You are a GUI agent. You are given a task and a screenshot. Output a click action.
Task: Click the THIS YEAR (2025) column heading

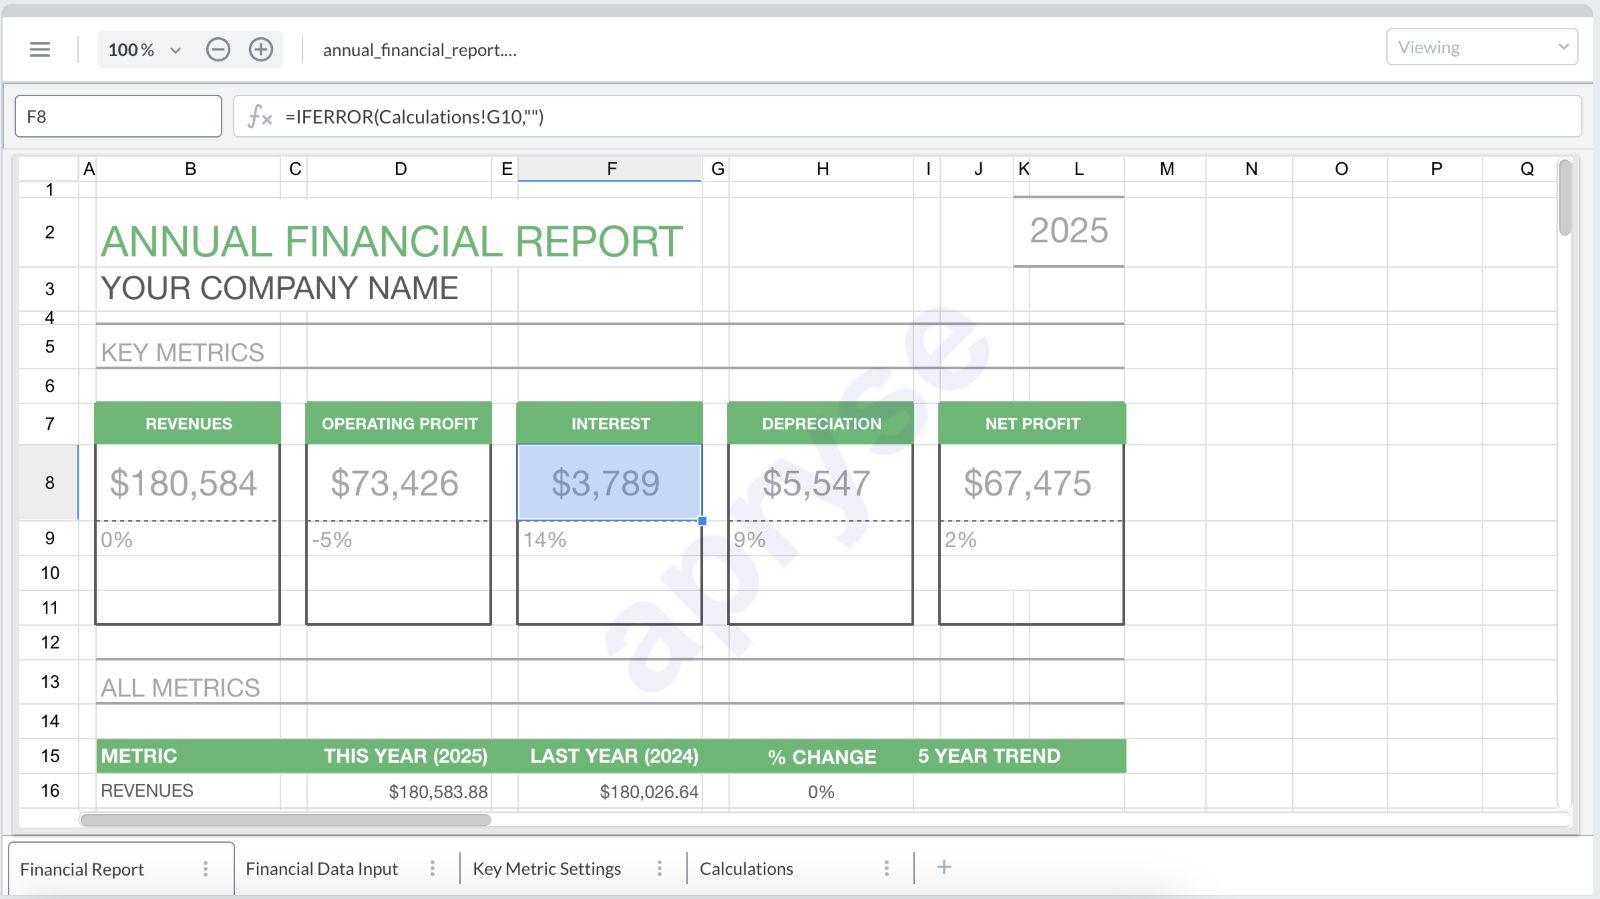coord(405,756)
